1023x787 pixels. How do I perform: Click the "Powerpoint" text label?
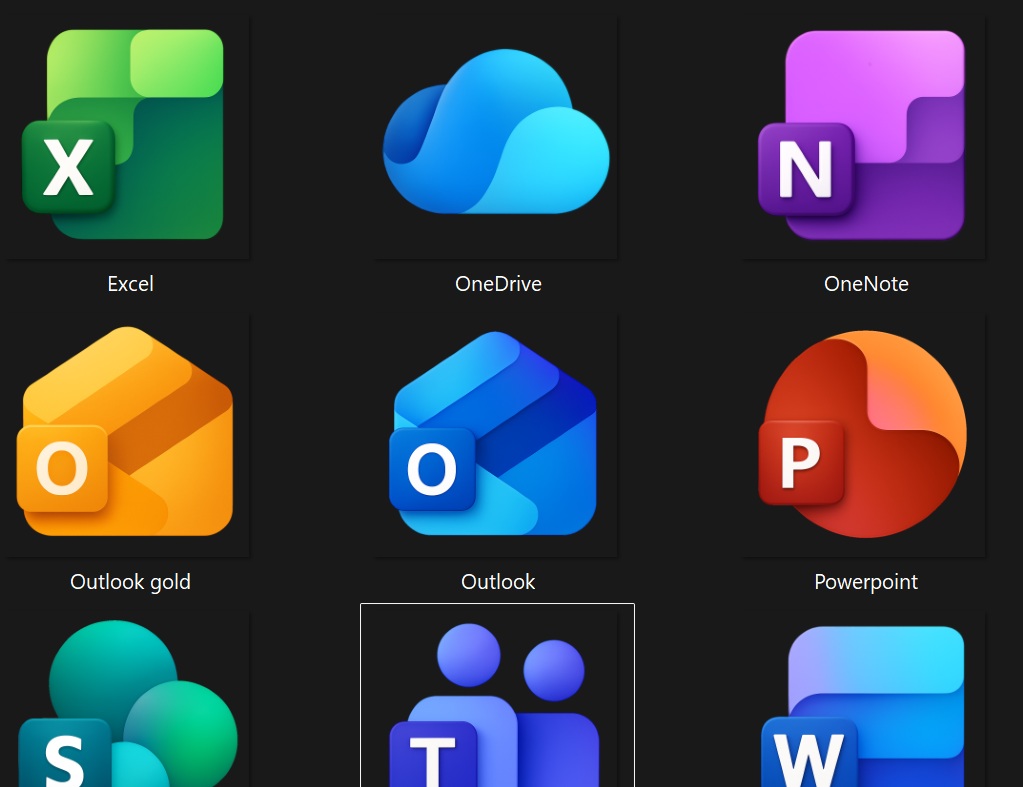(x=866, y=582)
